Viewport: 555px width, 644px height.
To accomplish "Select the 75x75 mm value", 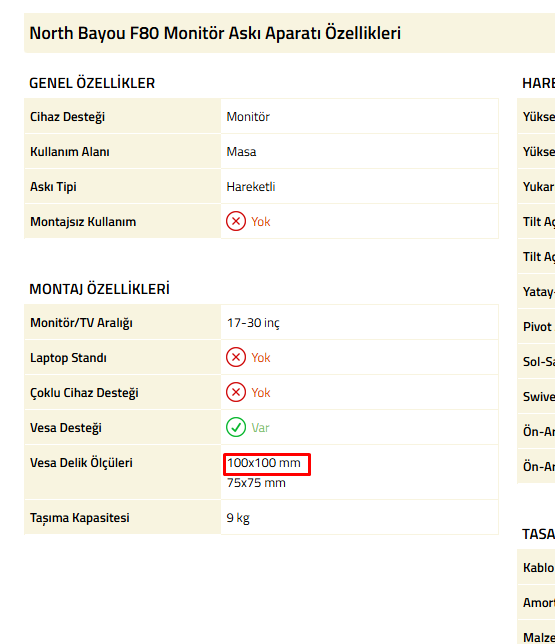I will (x=256, y=483).
